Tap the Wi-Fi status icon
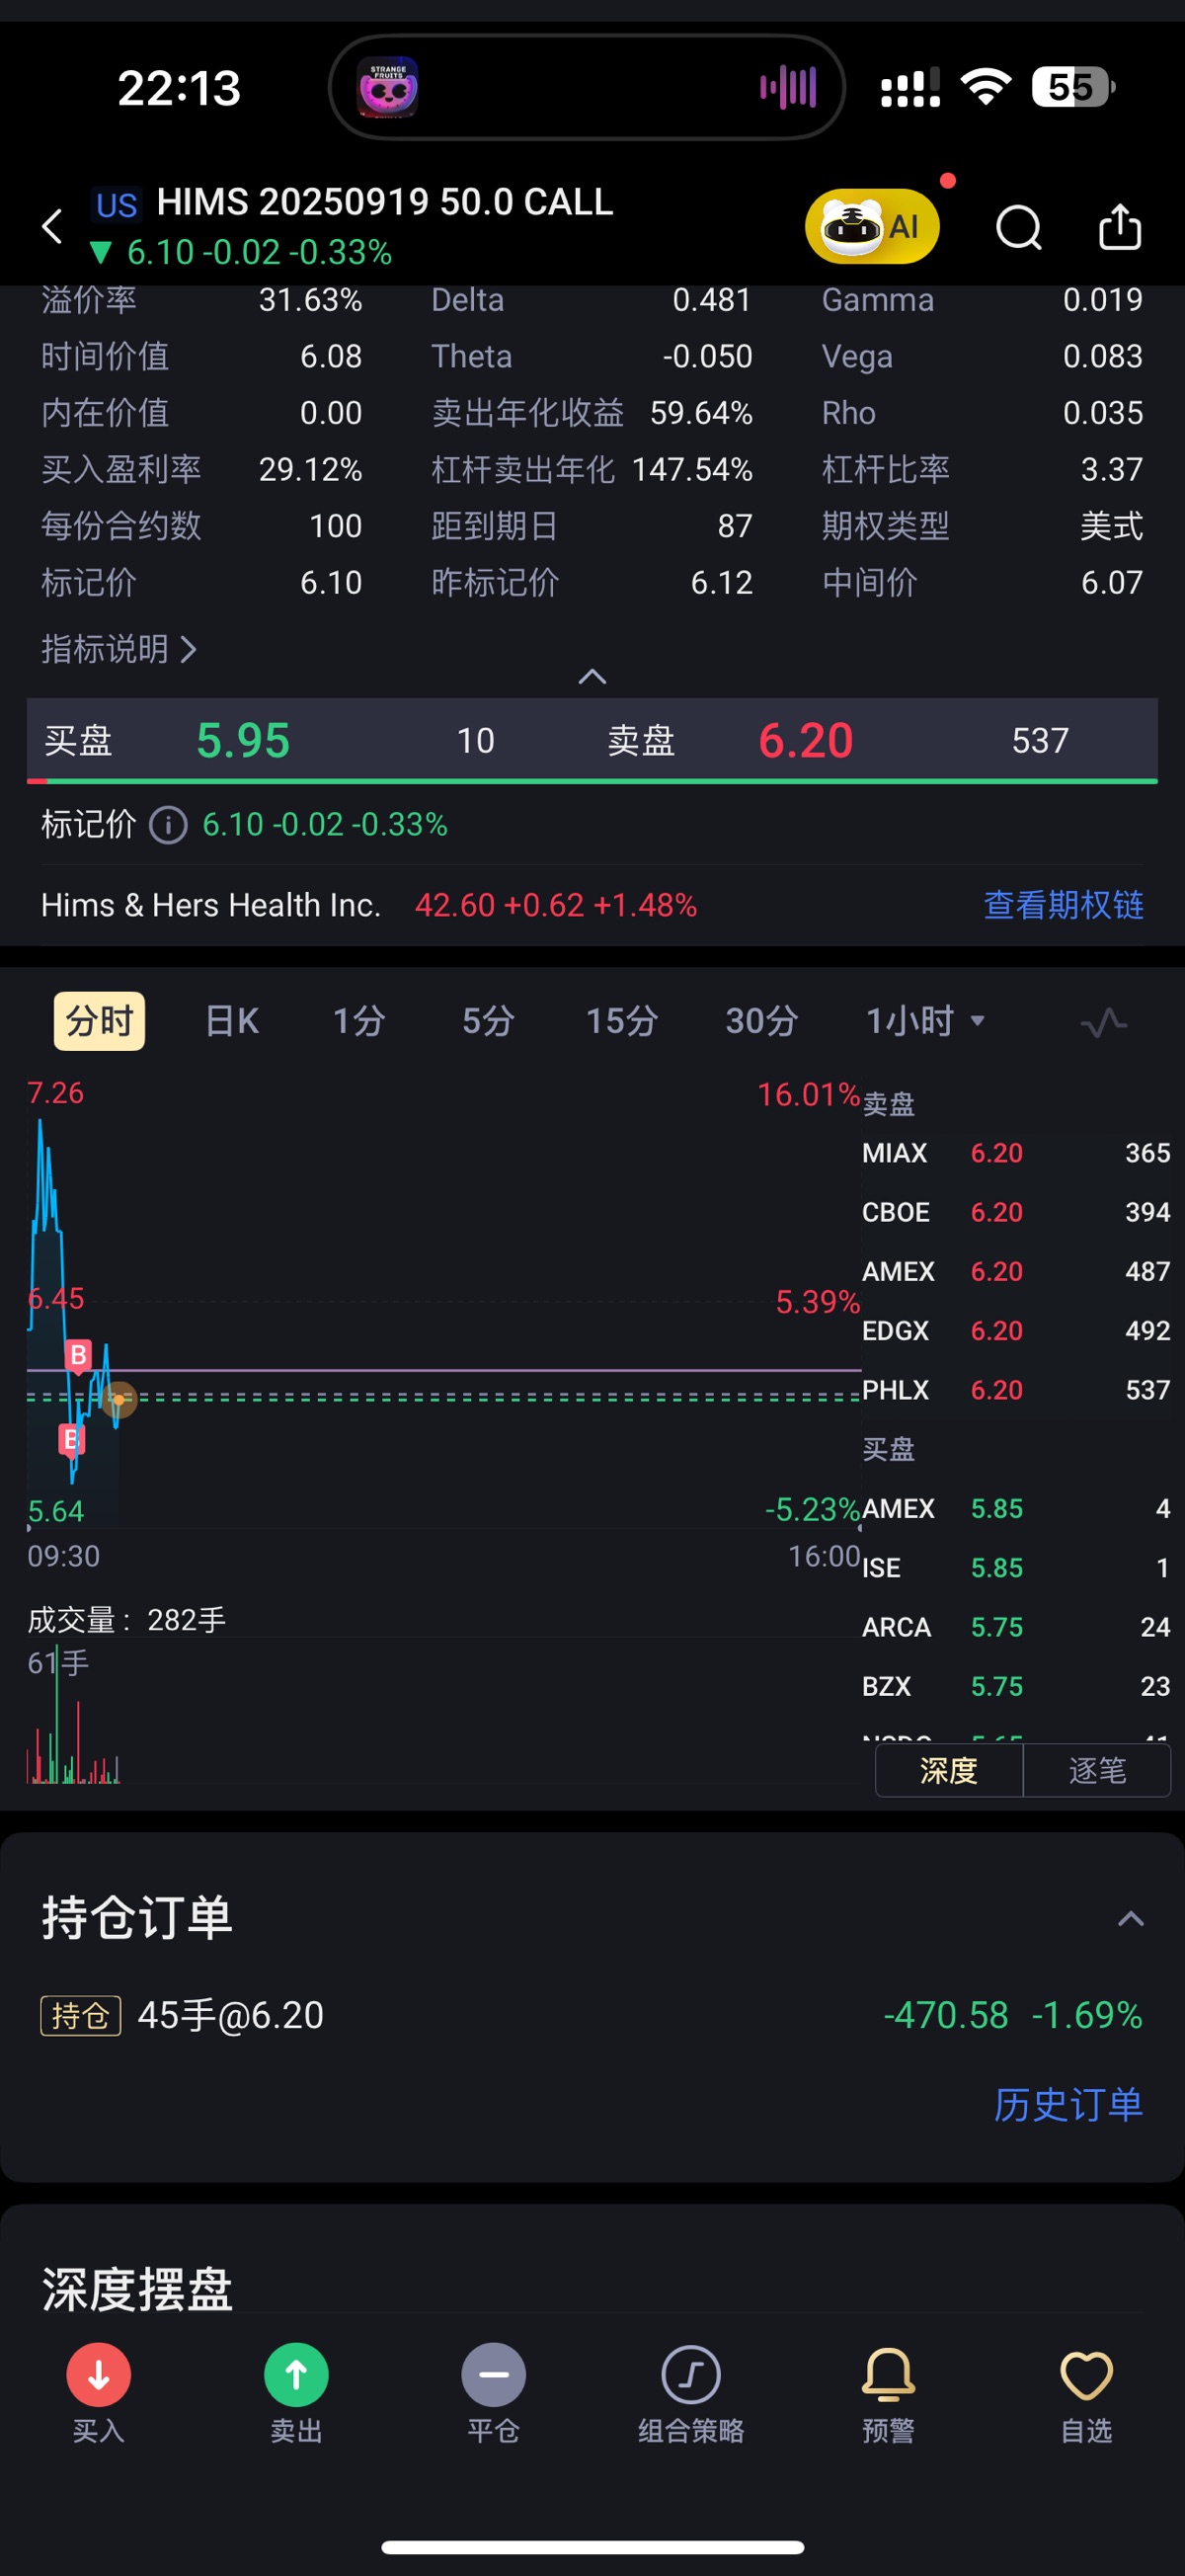 point(985,87)
